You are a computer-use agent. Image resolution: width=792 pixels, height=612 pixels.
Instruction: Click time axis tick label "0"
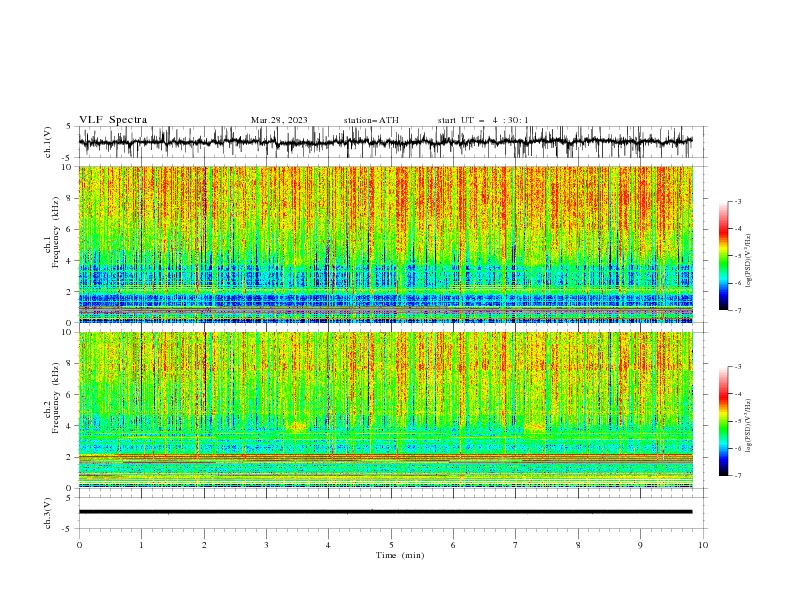(79, 545)
